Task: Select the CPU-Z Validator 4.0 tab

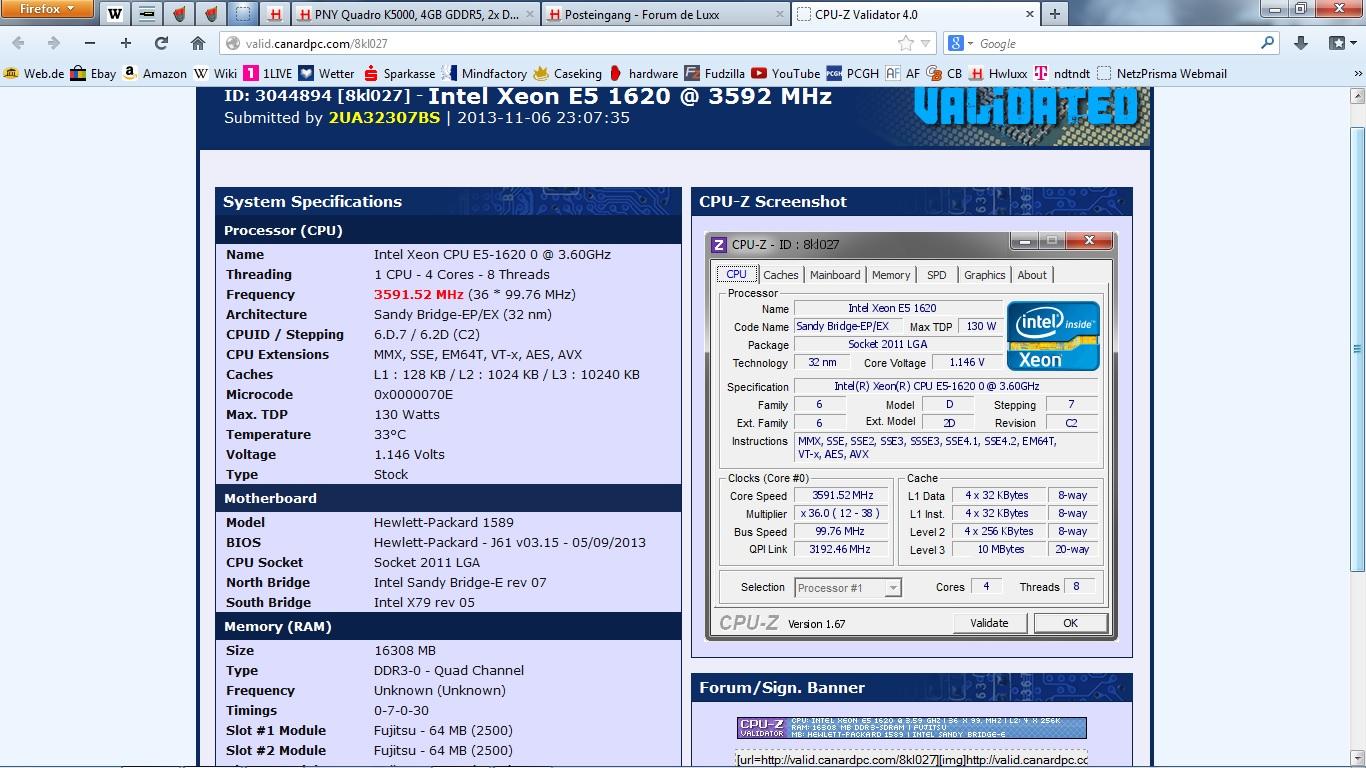Action: coord(915,14)
